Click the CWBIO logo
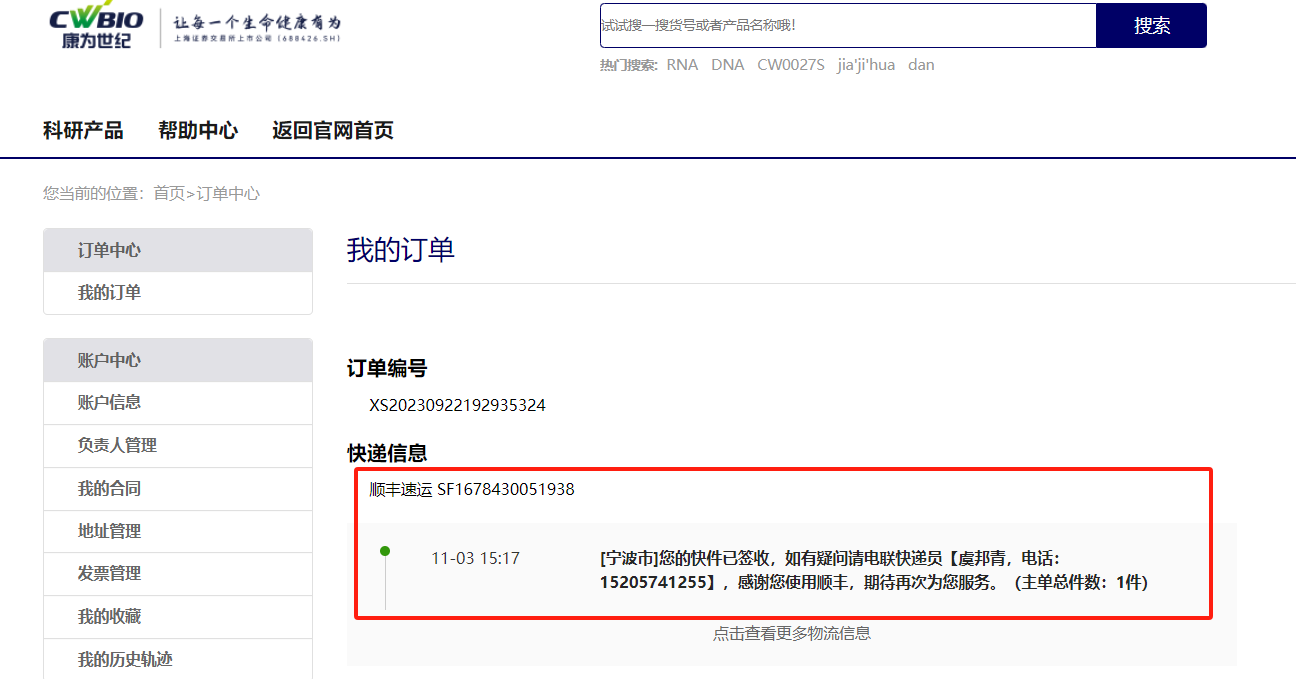1296x679 pixels. [97, 28]
